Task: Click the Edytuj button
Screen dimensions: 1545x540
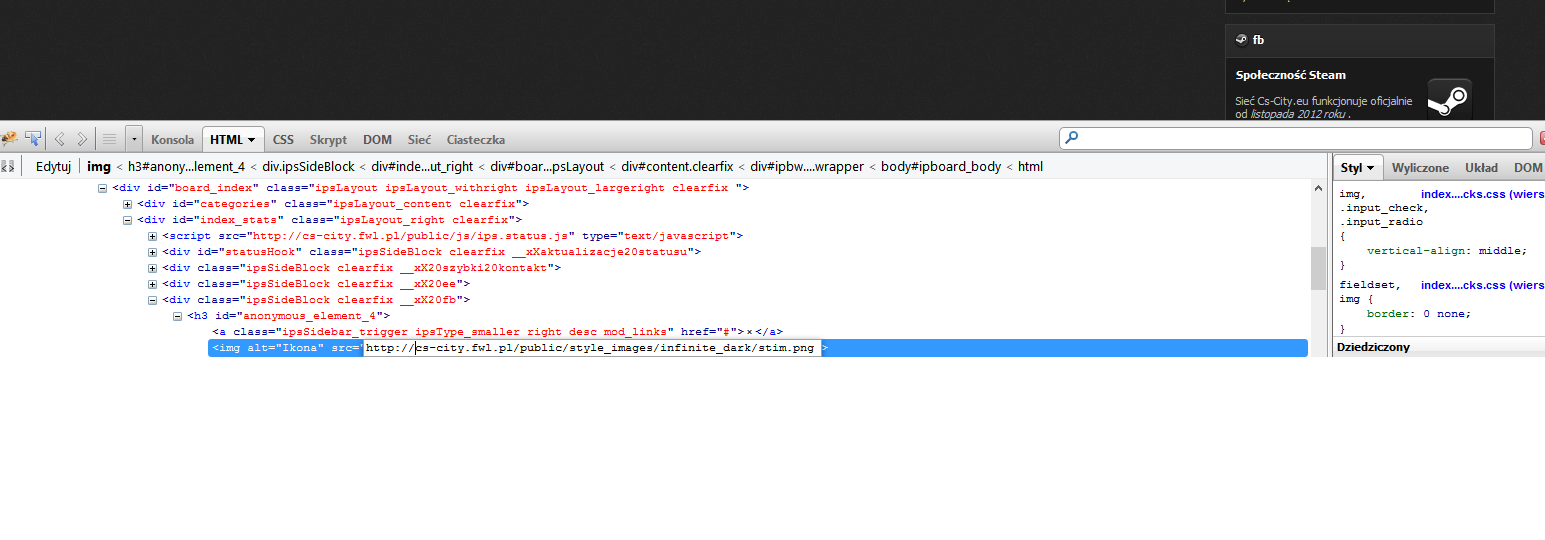Action: click(x=53, y=166)
